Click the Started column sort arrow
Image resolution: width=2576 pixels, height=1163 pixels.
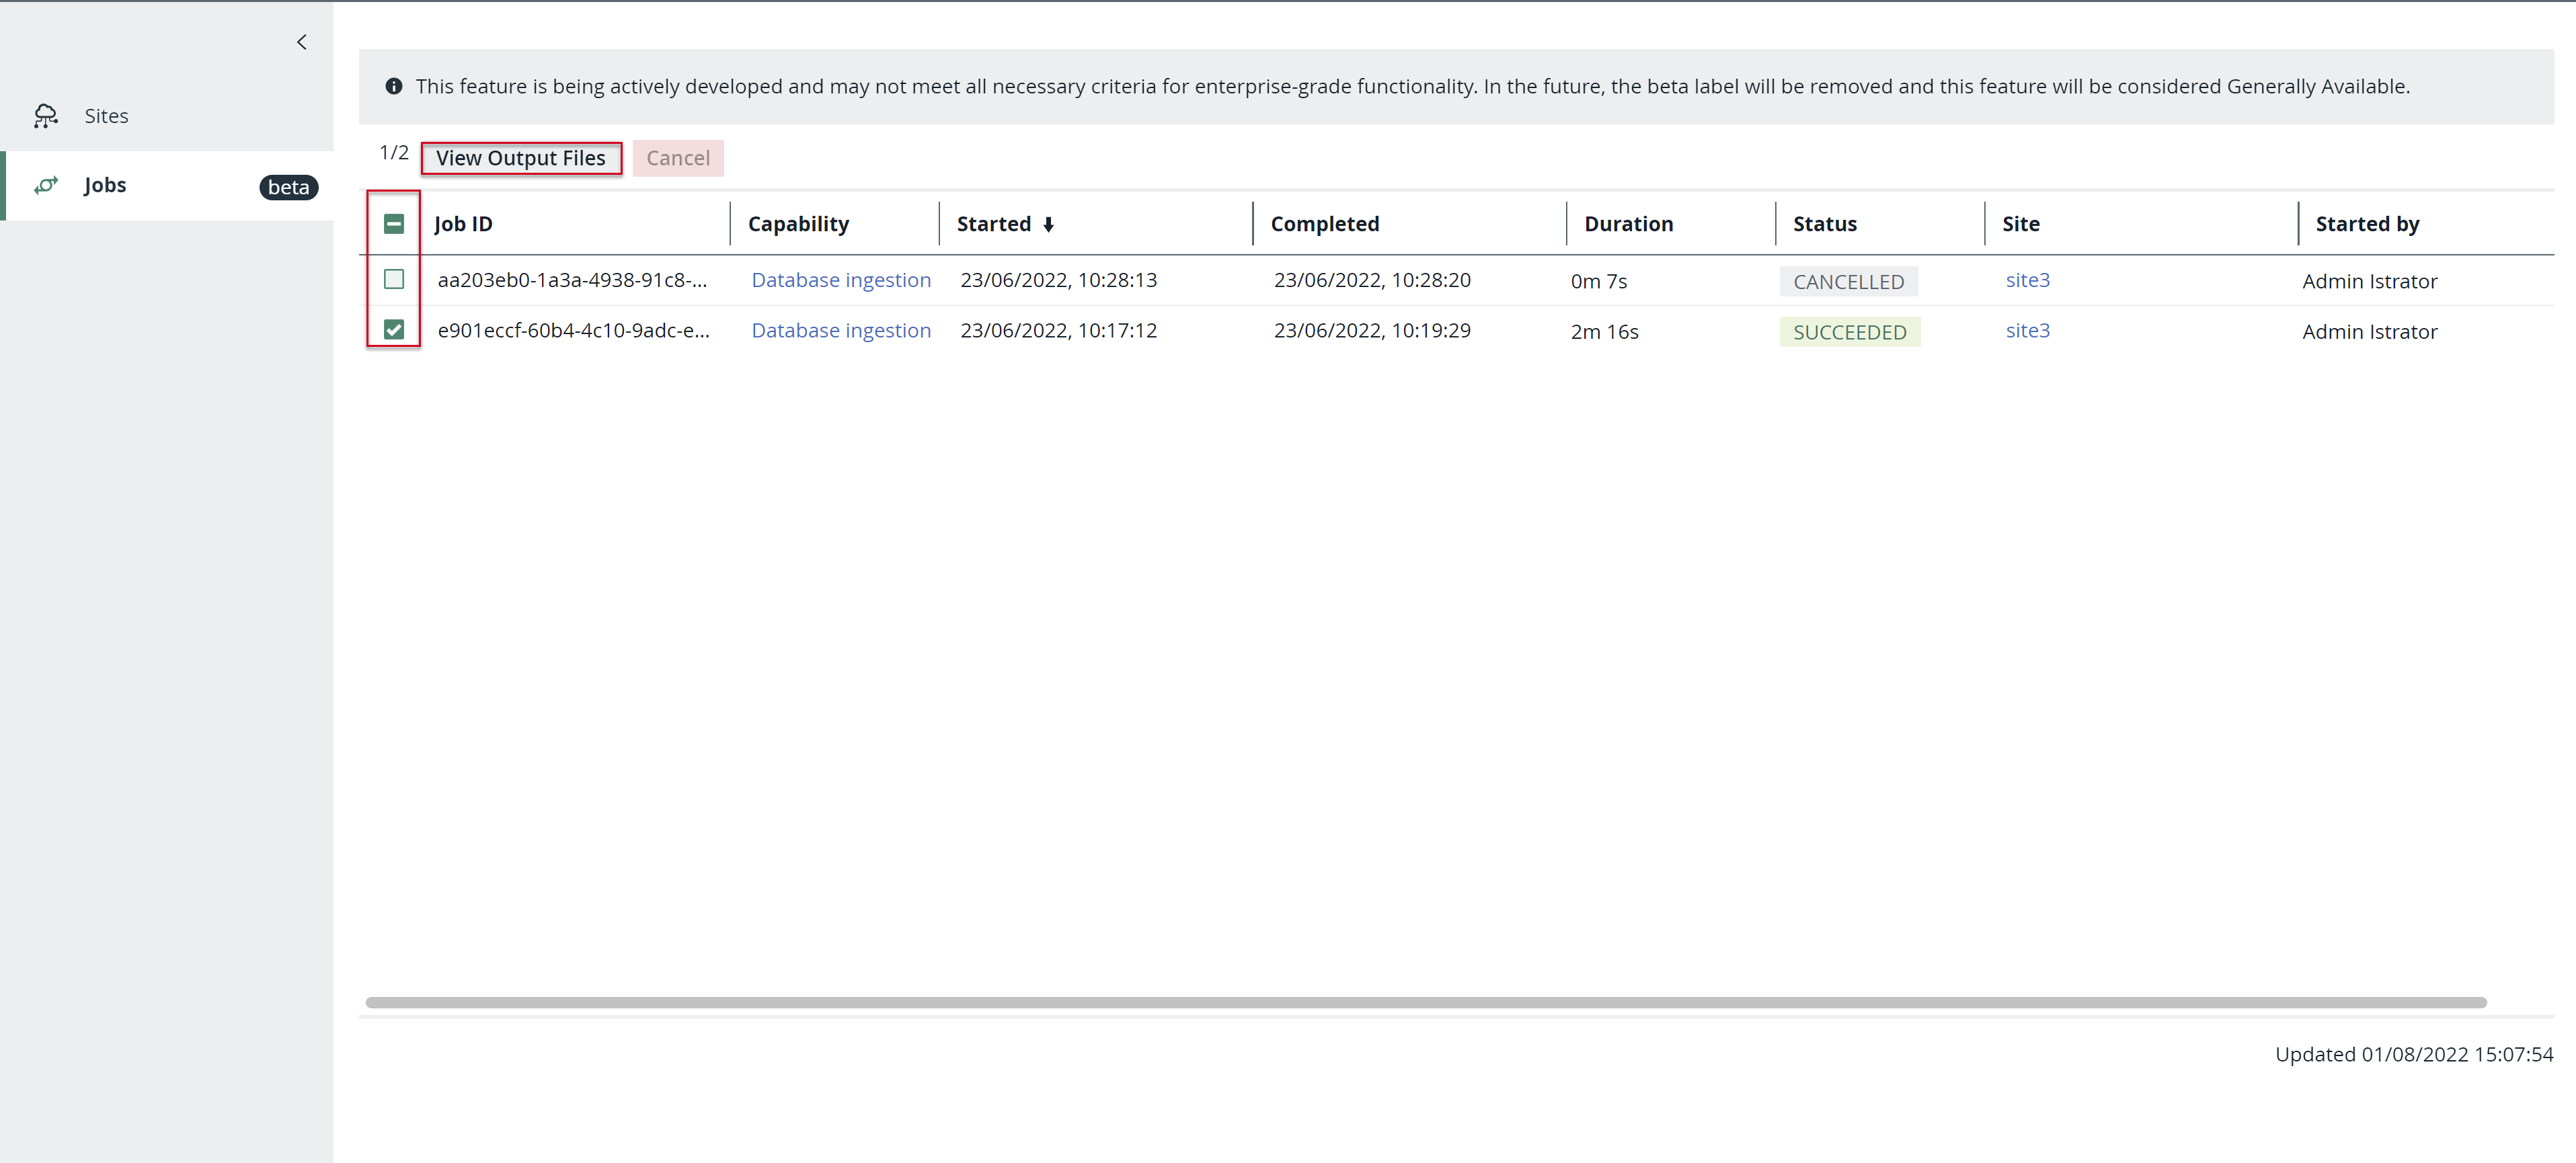[1048, 225]
